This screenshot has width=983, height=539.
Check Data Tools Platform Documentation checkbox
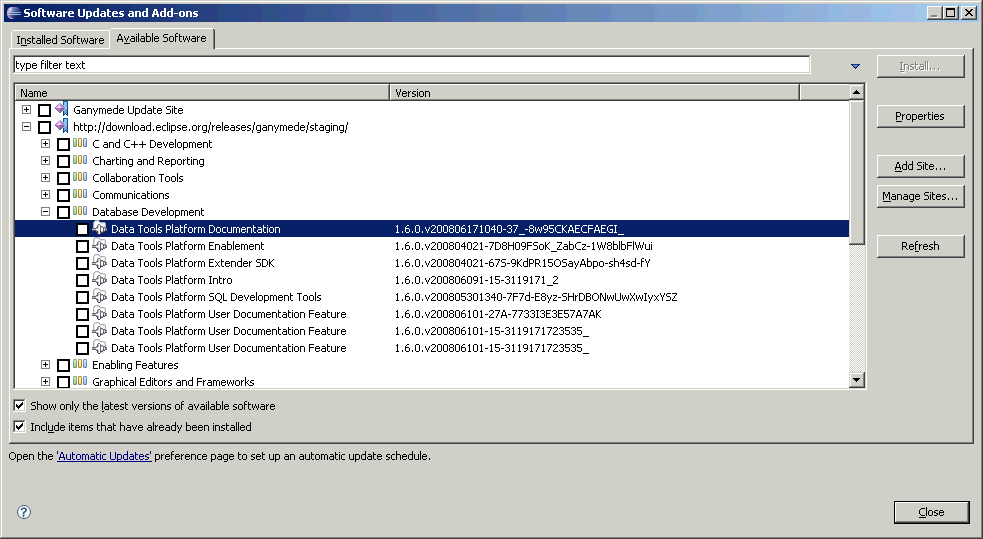82,229
